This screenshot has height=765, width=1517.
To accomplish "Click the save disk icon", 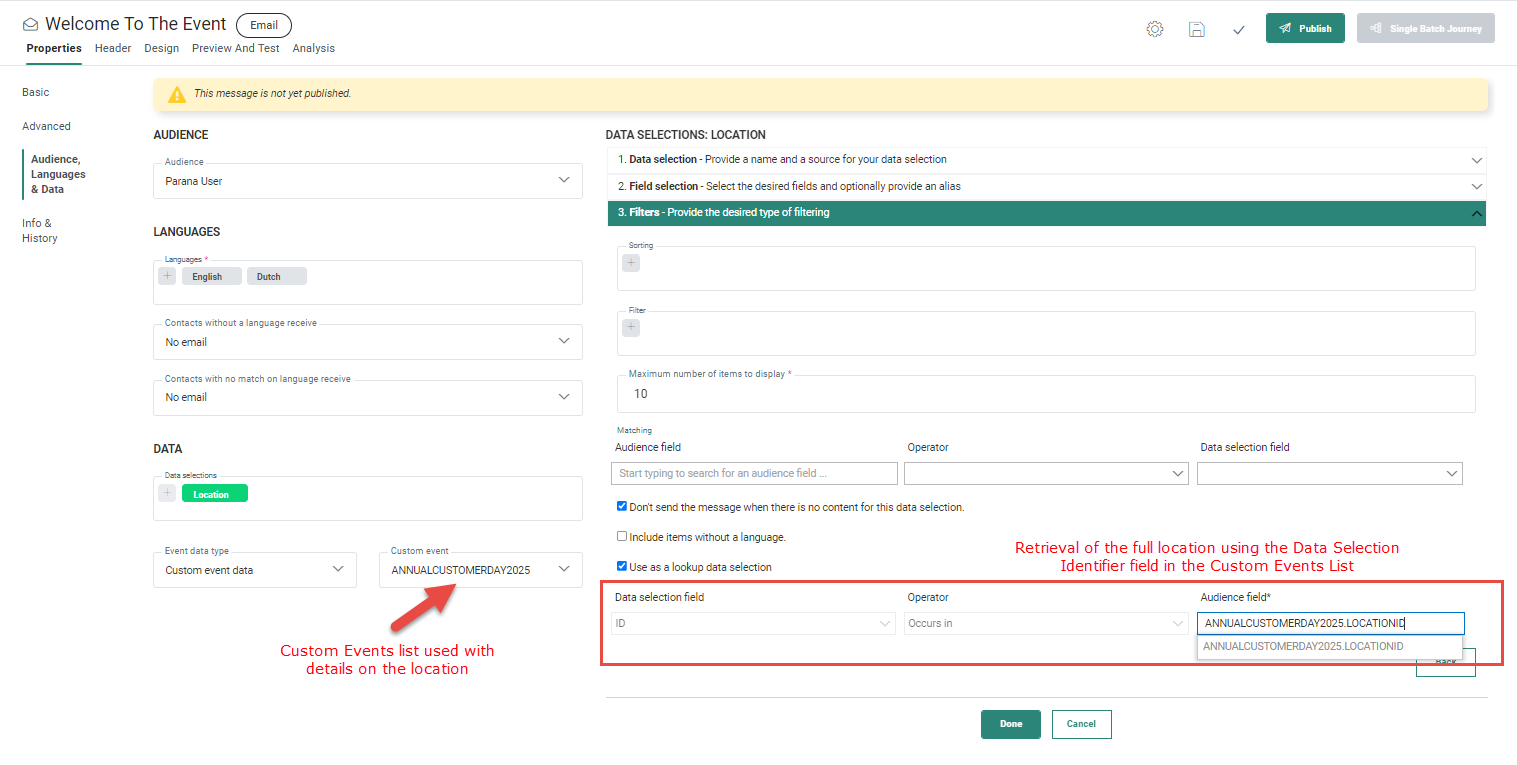I will point(1196,29).
